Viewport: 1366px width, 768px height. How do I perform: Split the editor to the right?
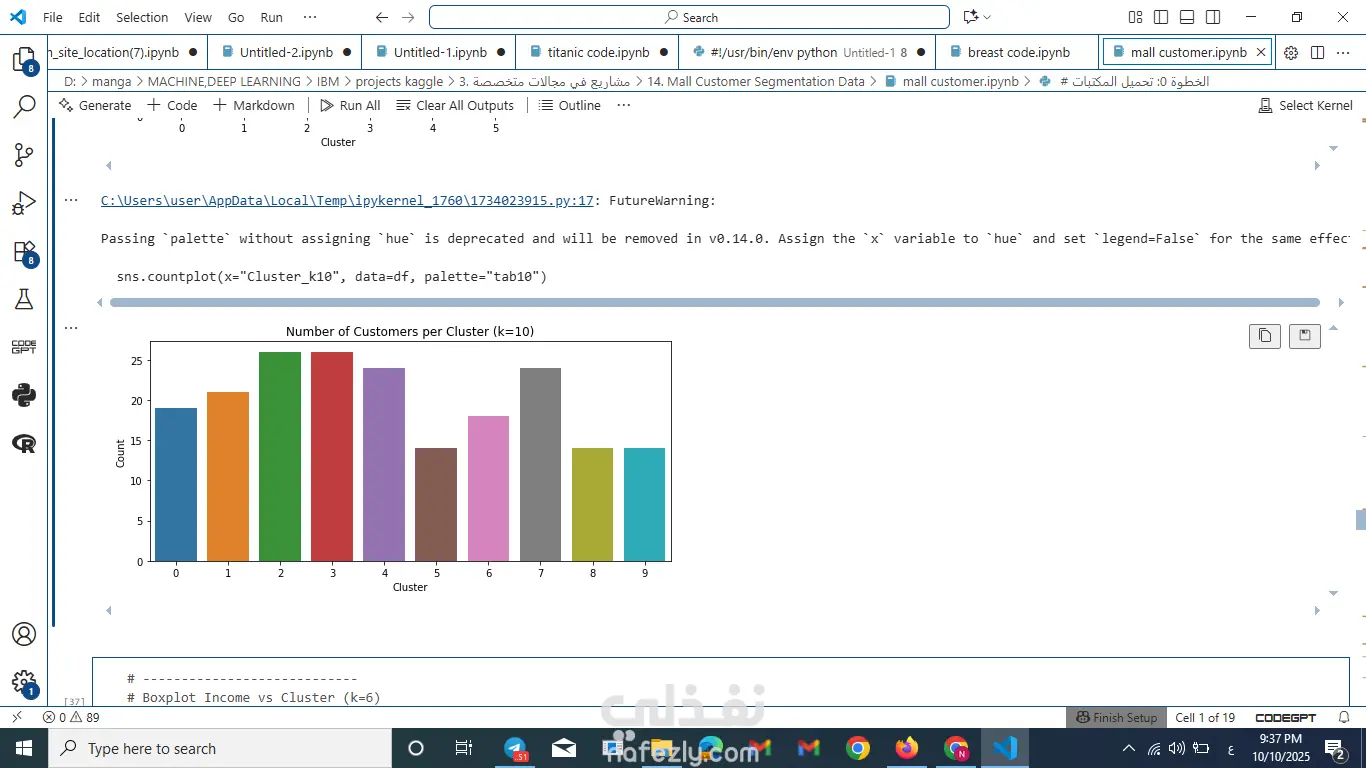1317,52
